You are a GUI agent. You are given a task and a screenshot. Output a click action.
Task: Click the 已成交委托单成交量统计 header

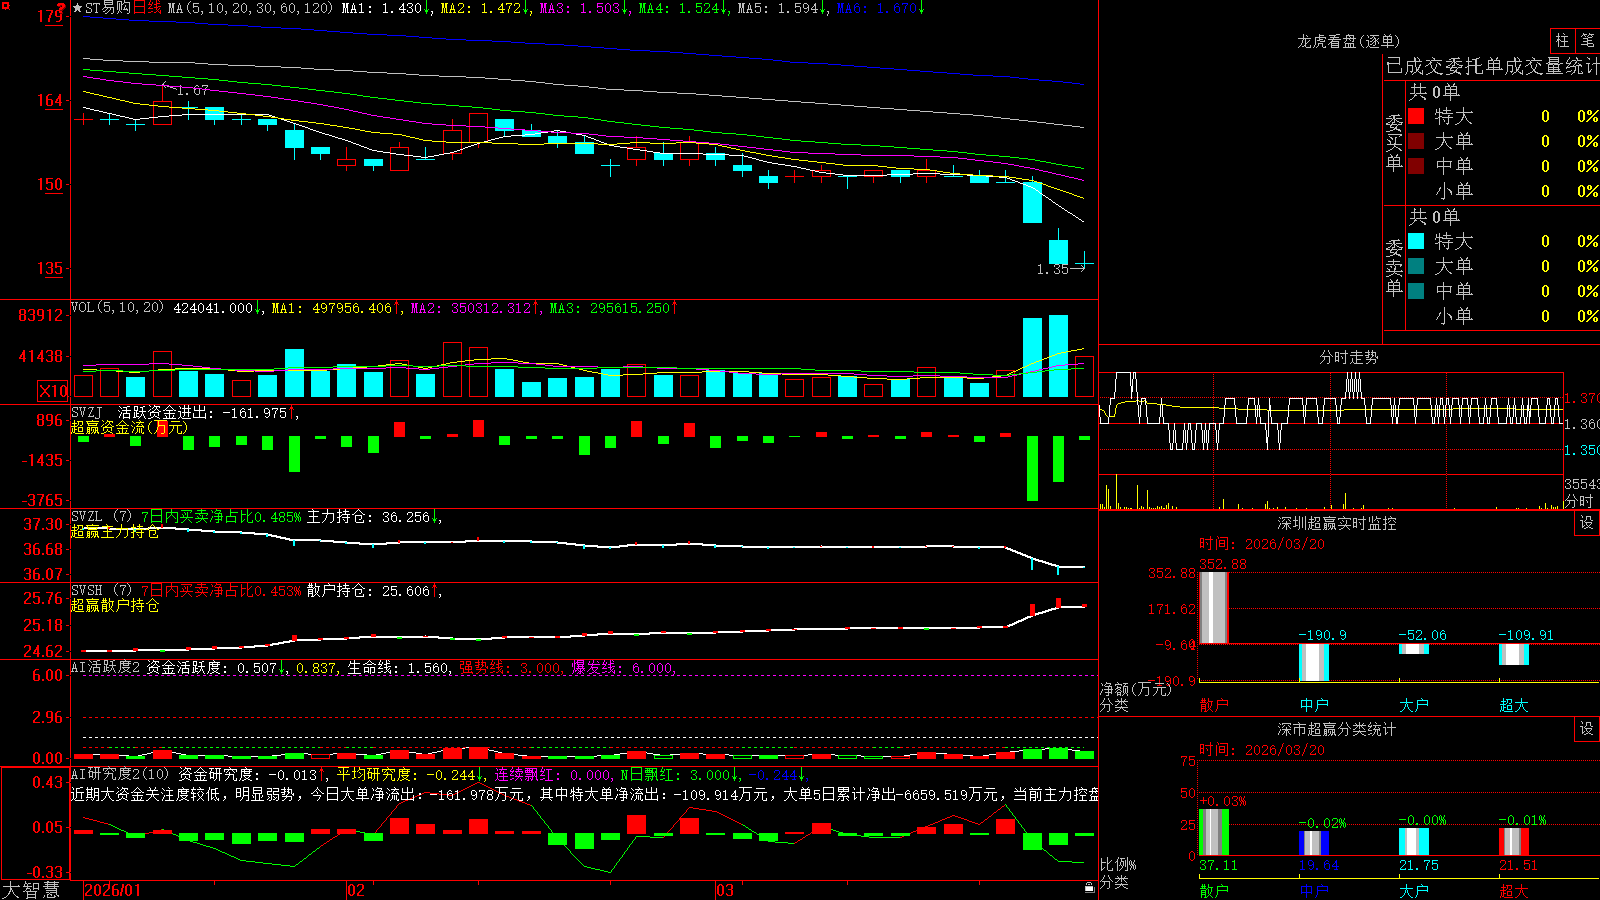tap(1492, 66)
